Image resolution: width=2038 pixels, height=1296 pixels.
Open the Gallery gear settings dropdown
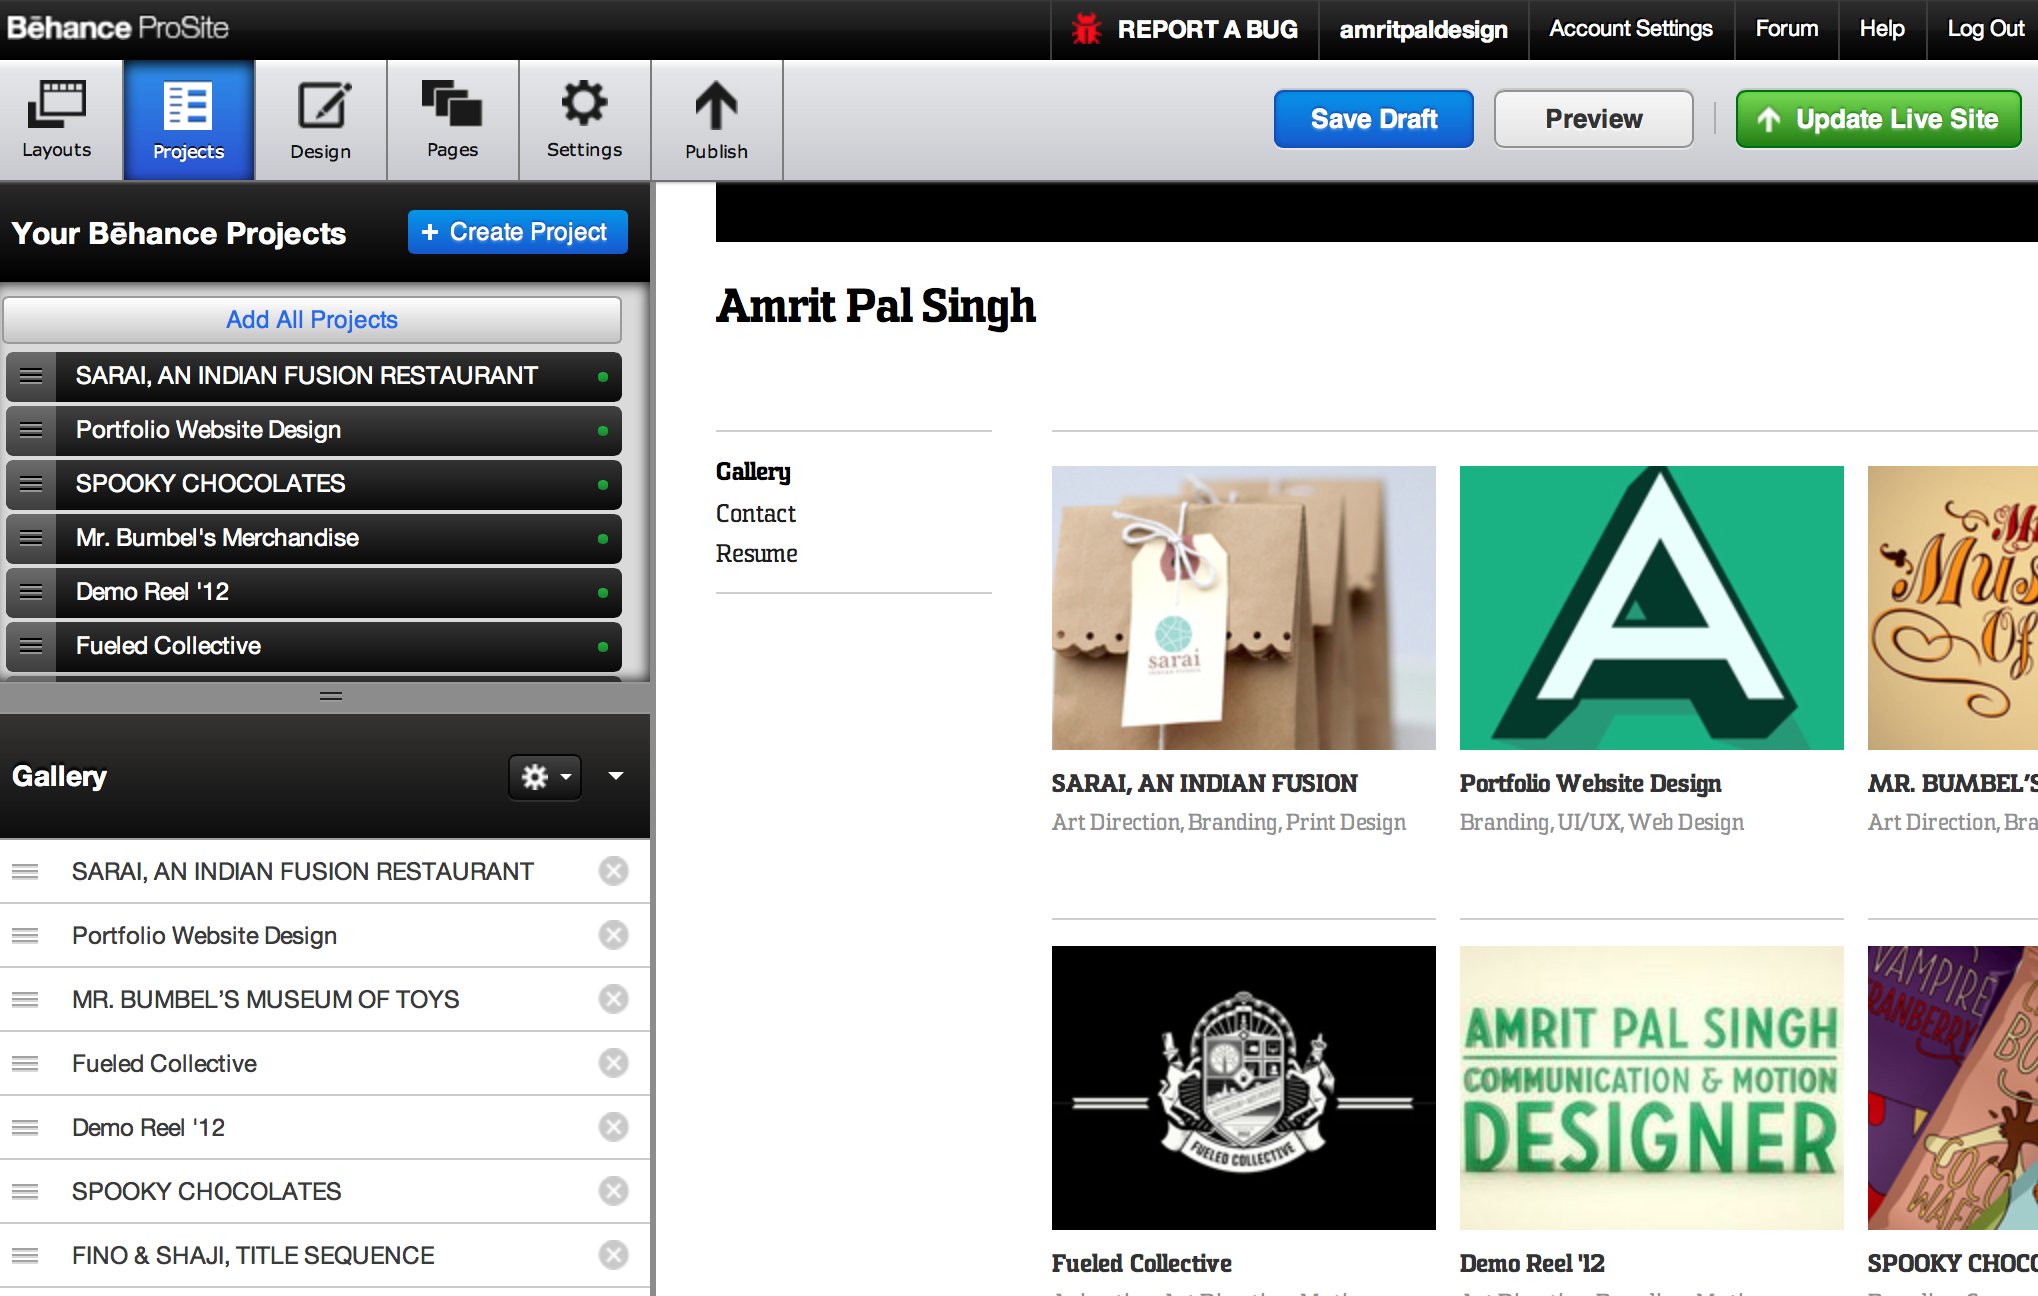point(545,777)
